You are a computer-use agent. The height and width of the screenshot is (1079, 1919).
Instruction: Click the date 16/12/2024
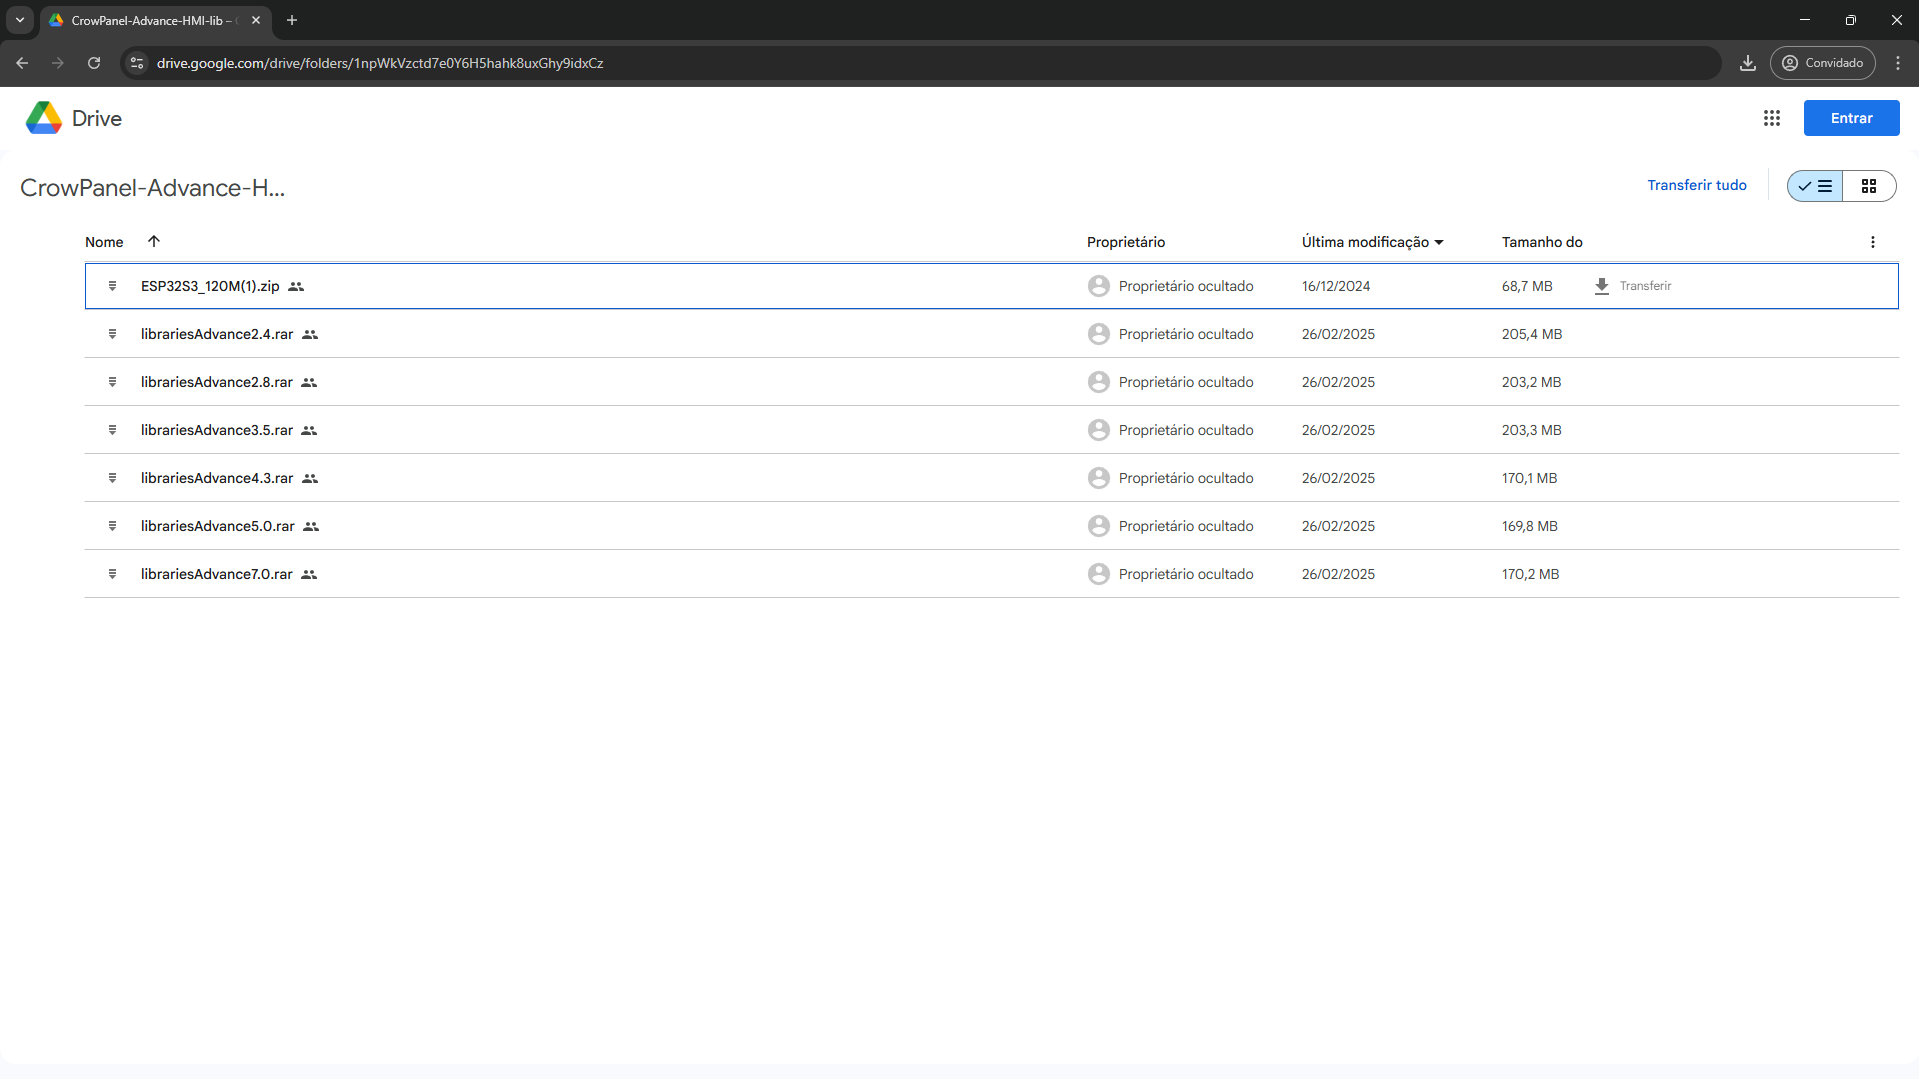click(1335, 286)
